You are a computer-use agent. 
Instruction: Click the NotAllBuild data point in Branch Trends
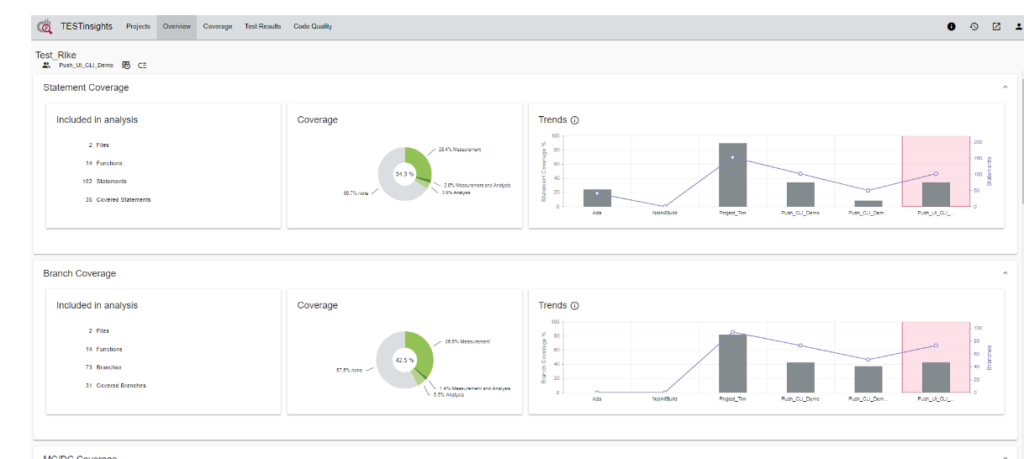pos(665,392)
